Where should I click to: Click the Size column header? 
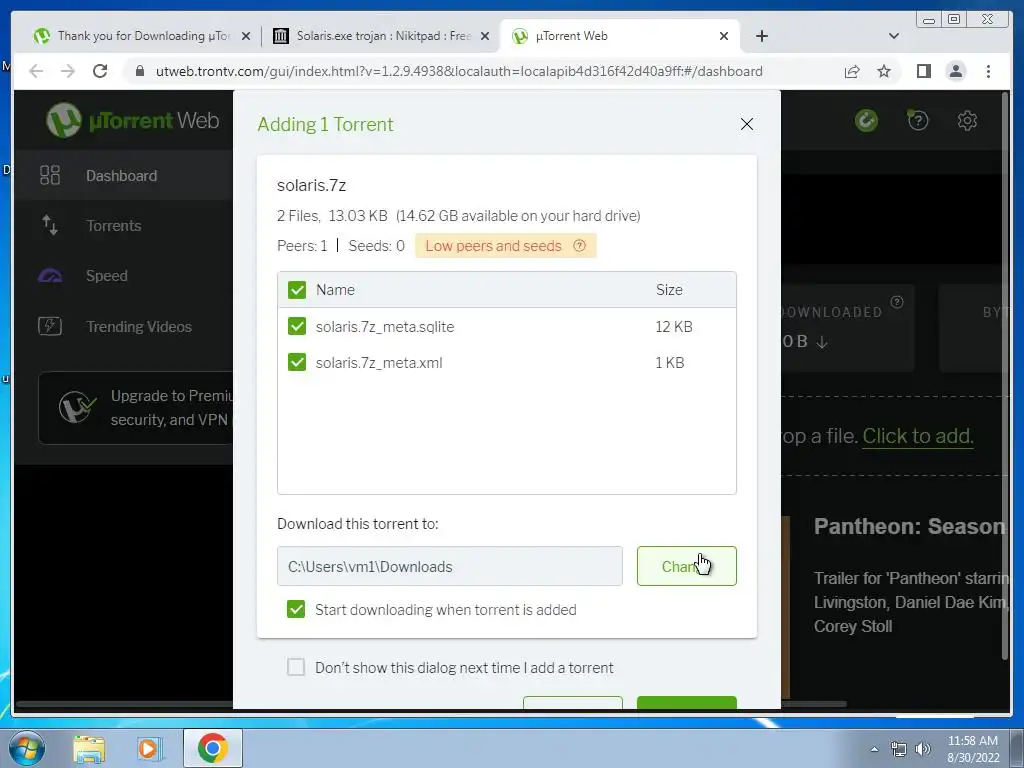click(x=669, y=290)
